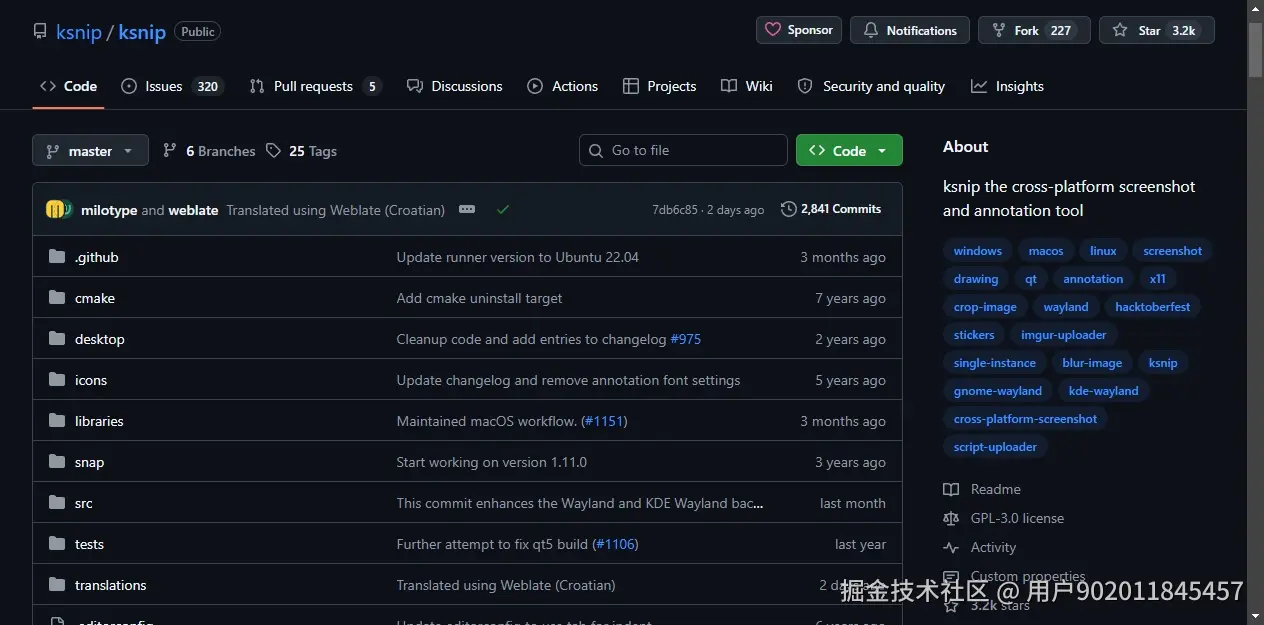This screenshot has height=625, width=1264.
Task: Open Notifications bell button
Action: coord(910,30)
